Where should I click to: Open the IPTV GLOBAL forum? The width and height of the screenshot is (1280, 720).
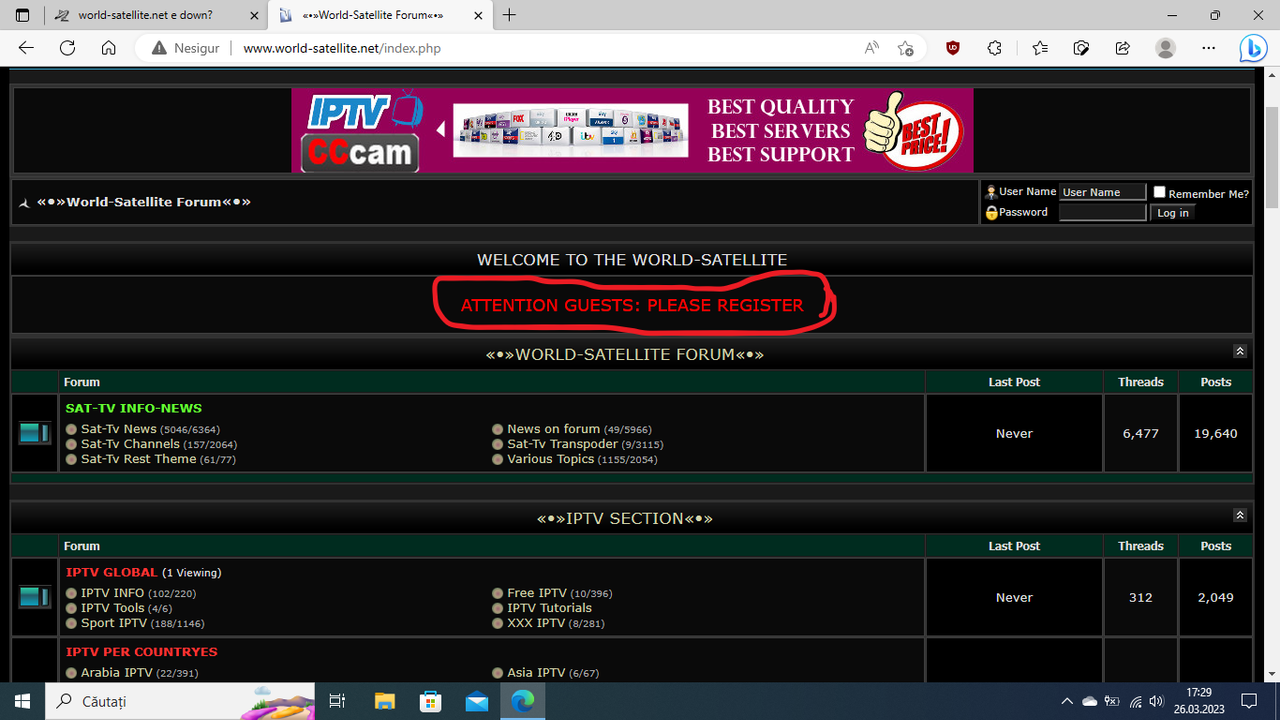click(x=112, y=572)
